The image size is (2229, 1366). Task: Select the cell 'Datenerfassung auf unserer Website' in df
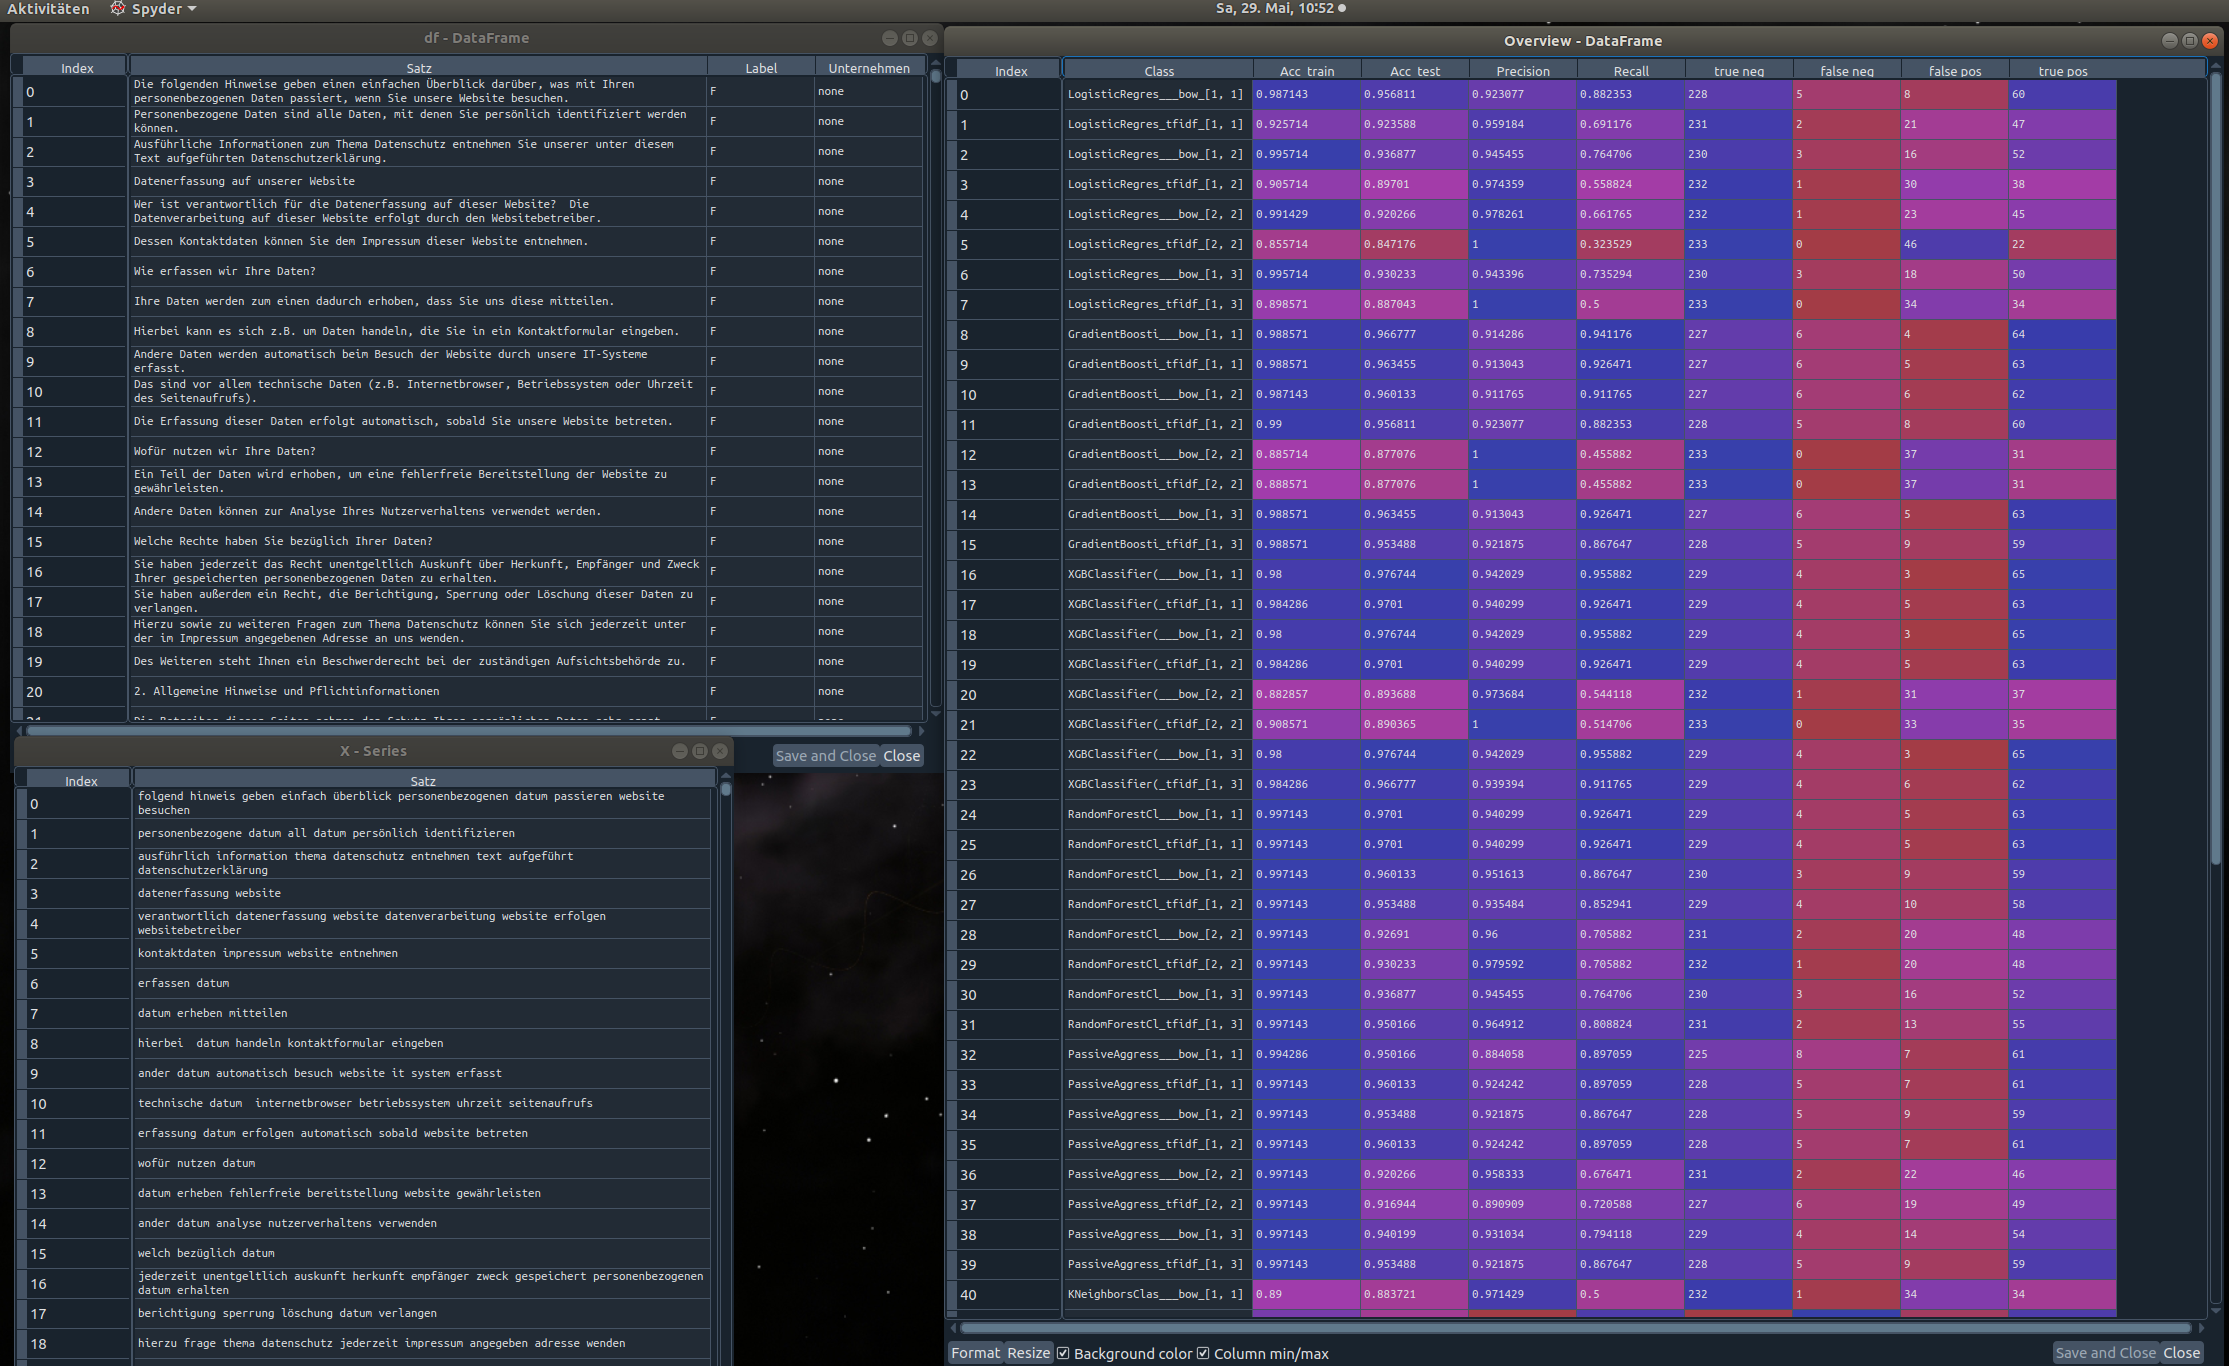[x=418, y=181]
